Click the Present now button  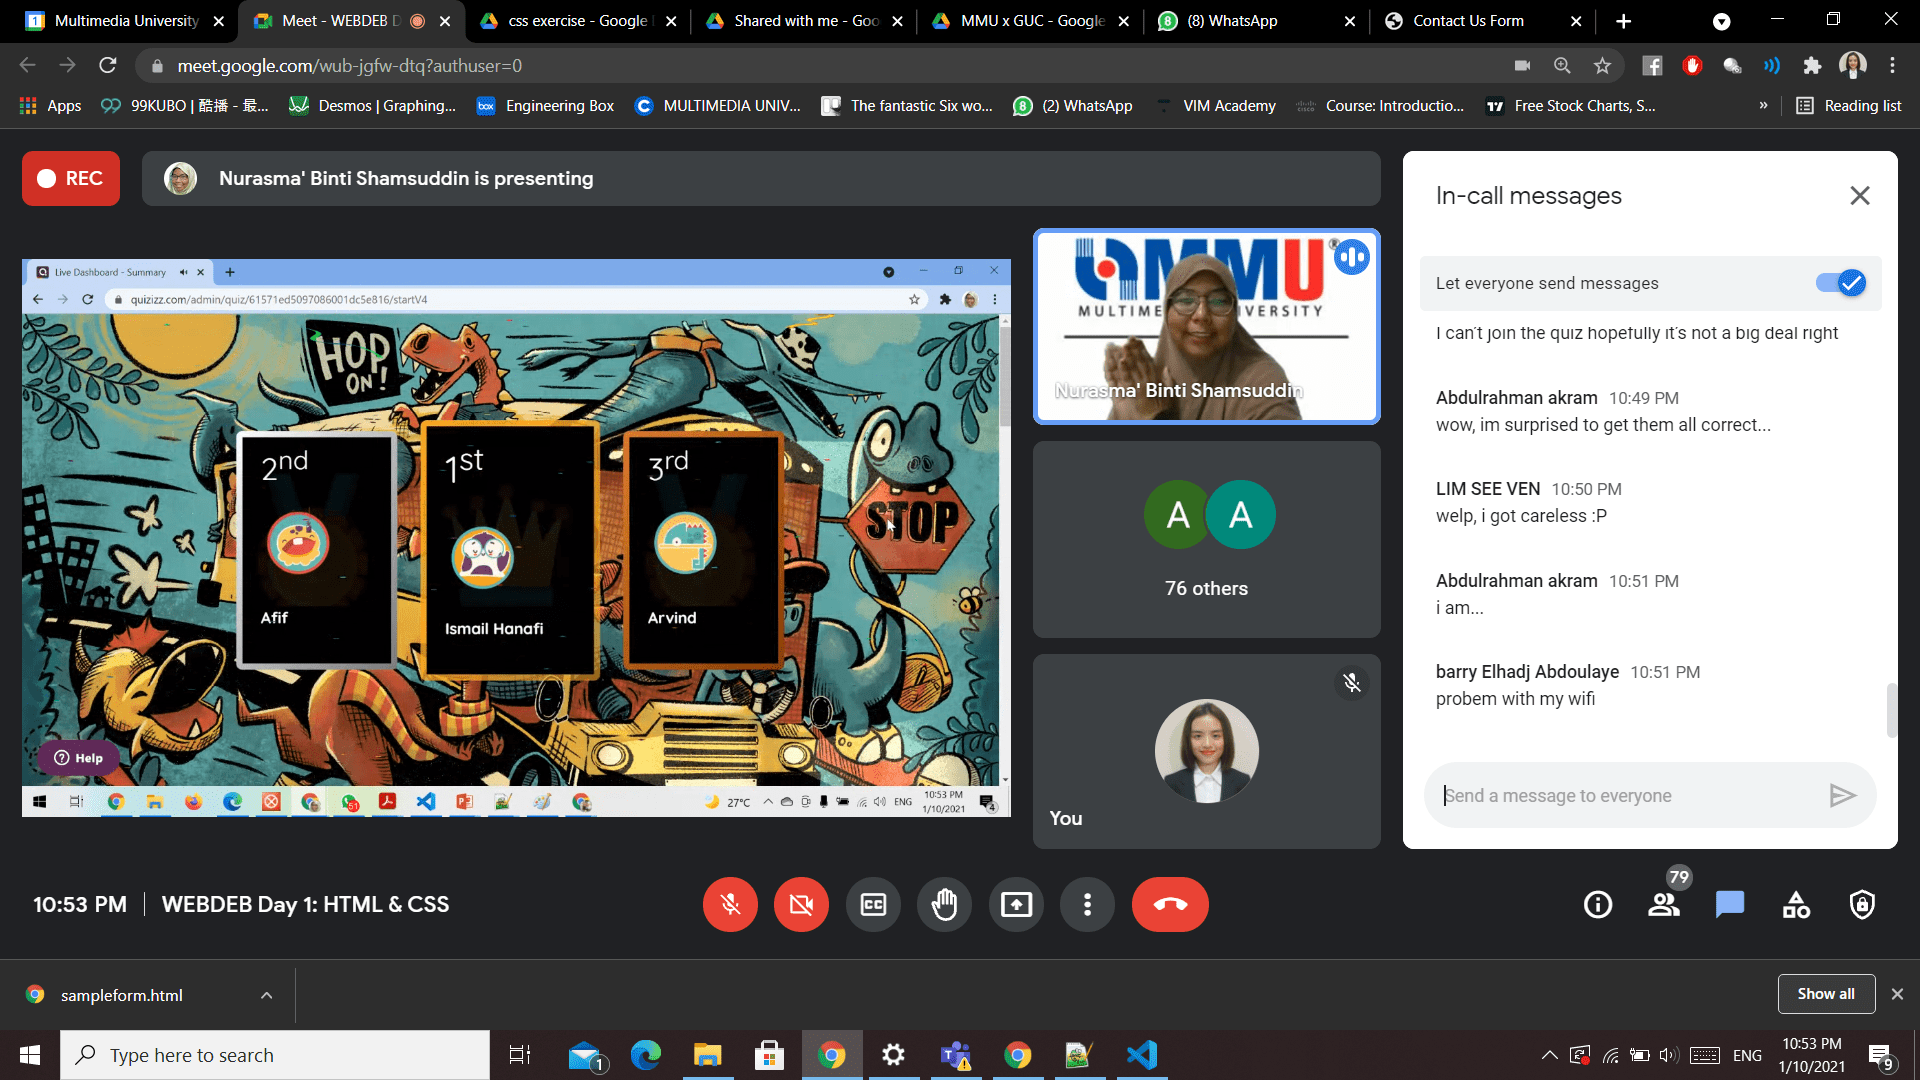click(1016, 905)
